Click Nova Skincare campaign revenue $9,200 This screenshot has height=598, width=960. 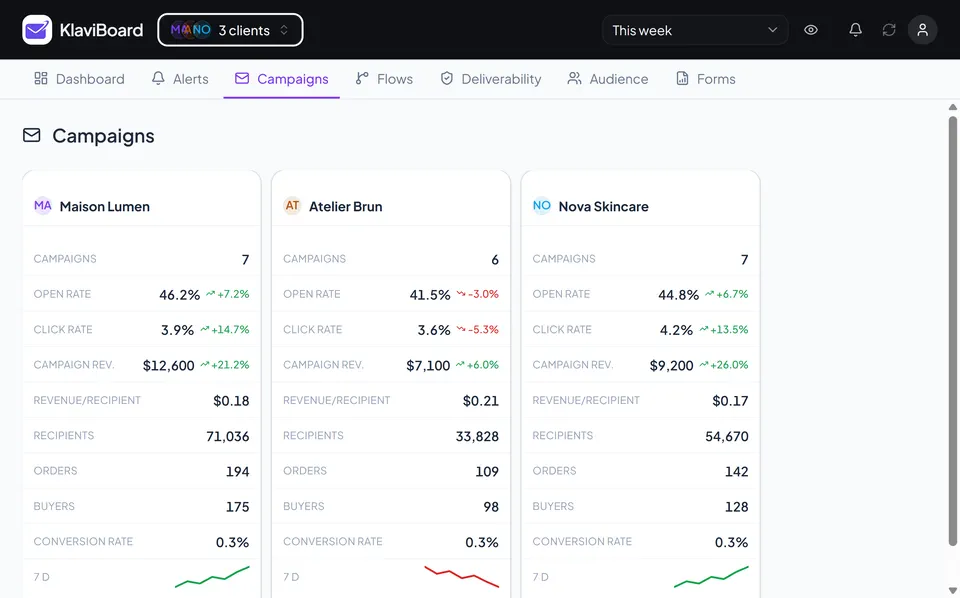pos(671,365)
